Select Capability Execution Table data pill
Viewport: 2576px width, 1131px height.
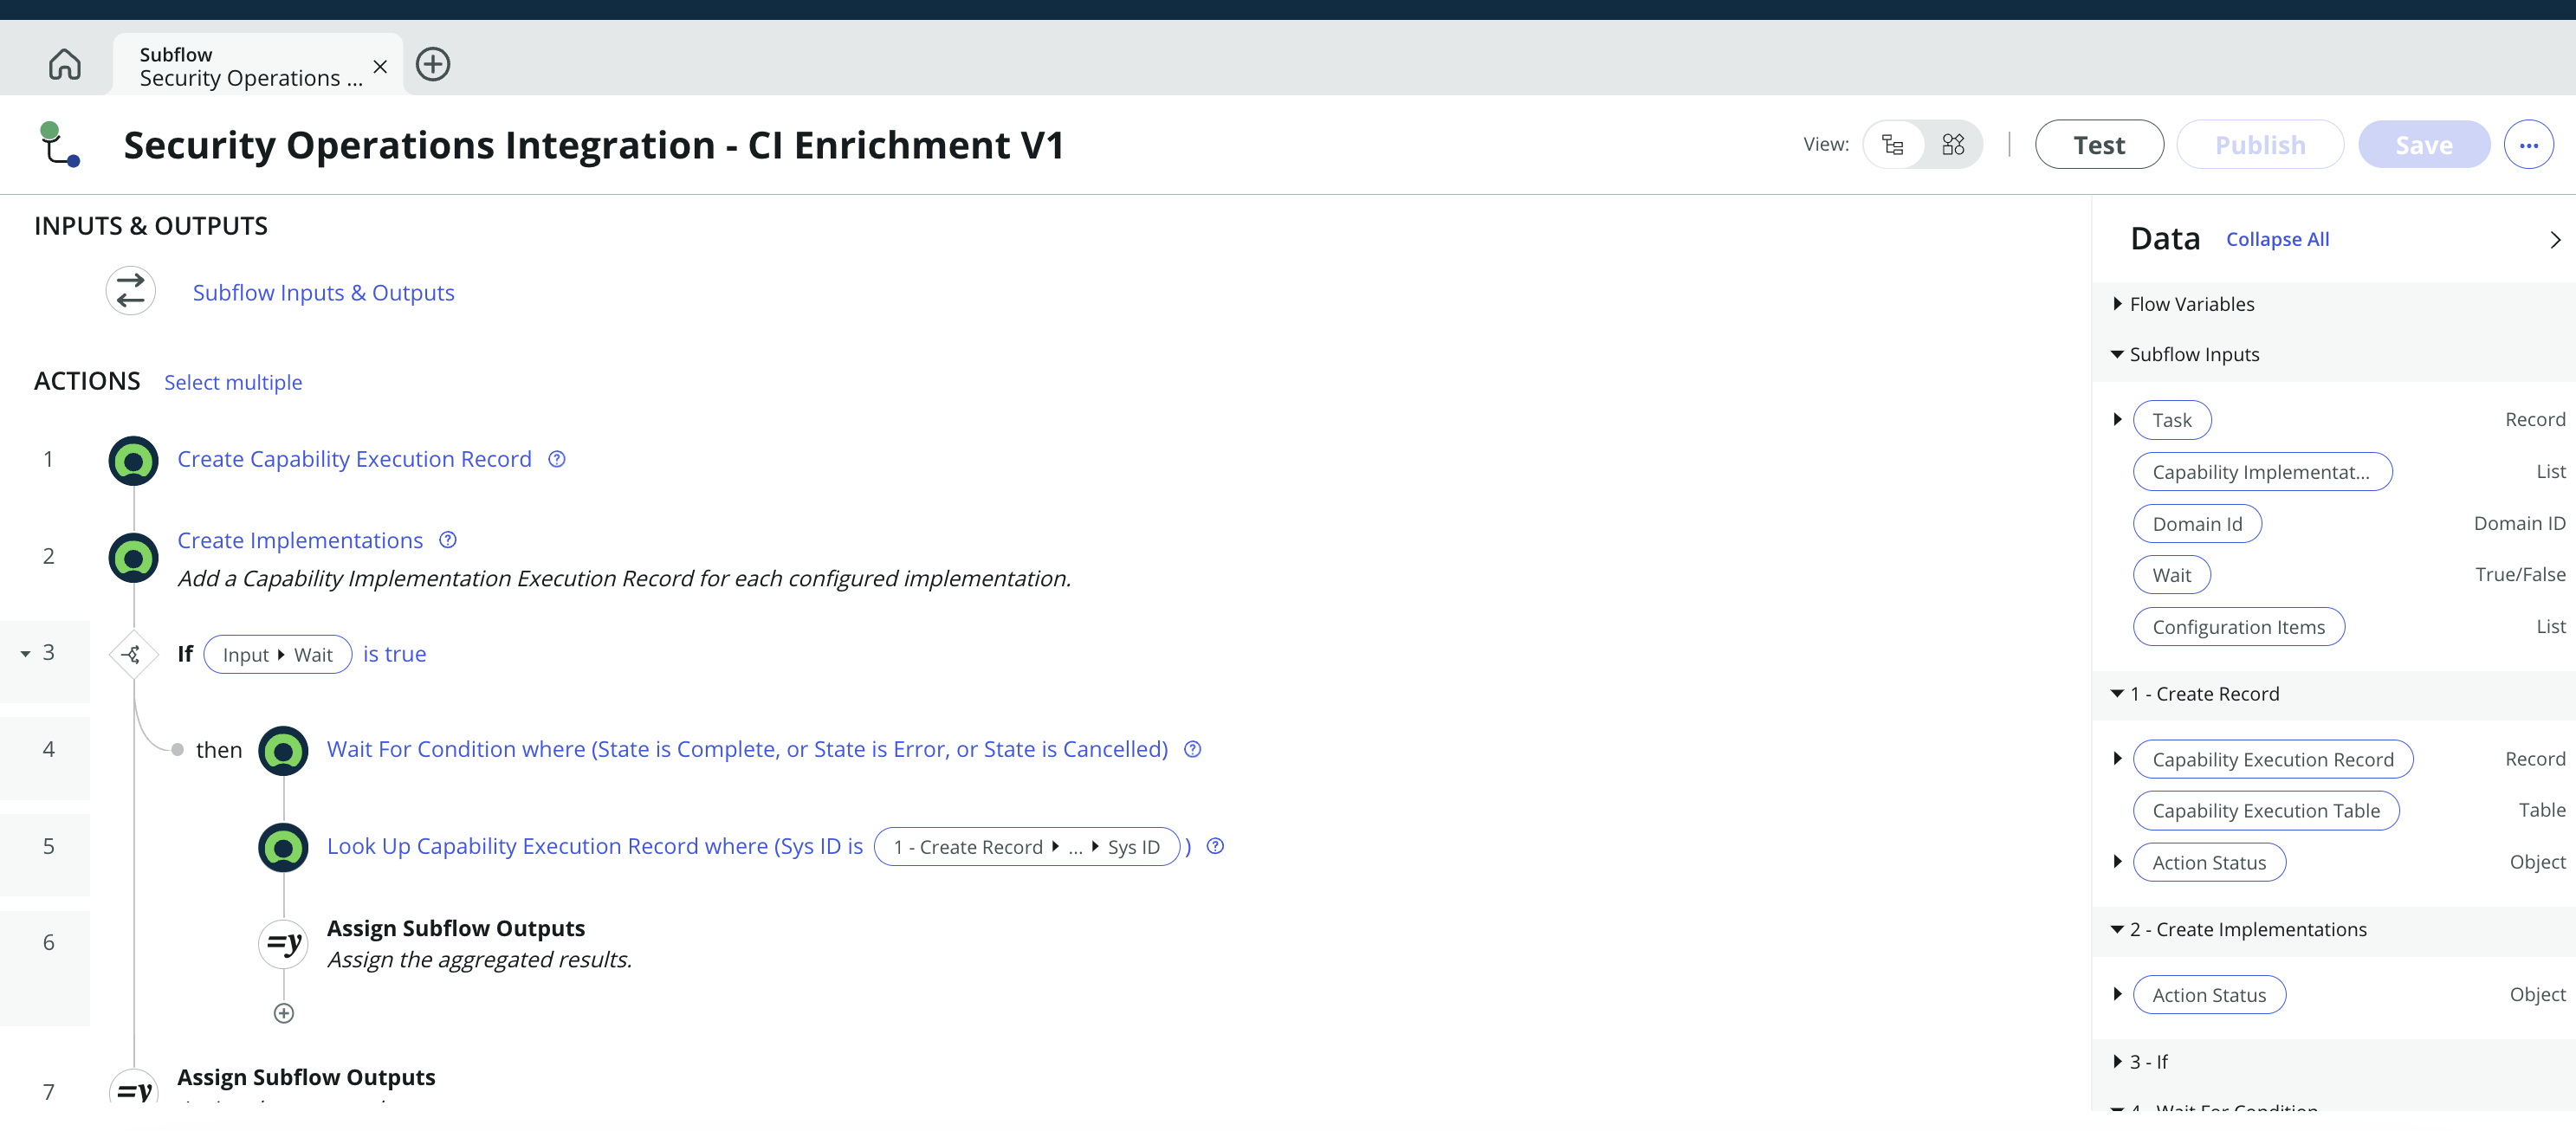click(2266, 811)
